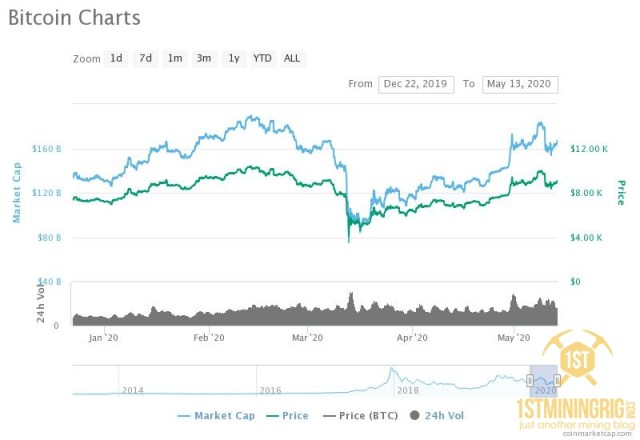
Task: Select the 3m zoom option
Action: point(204,58)
